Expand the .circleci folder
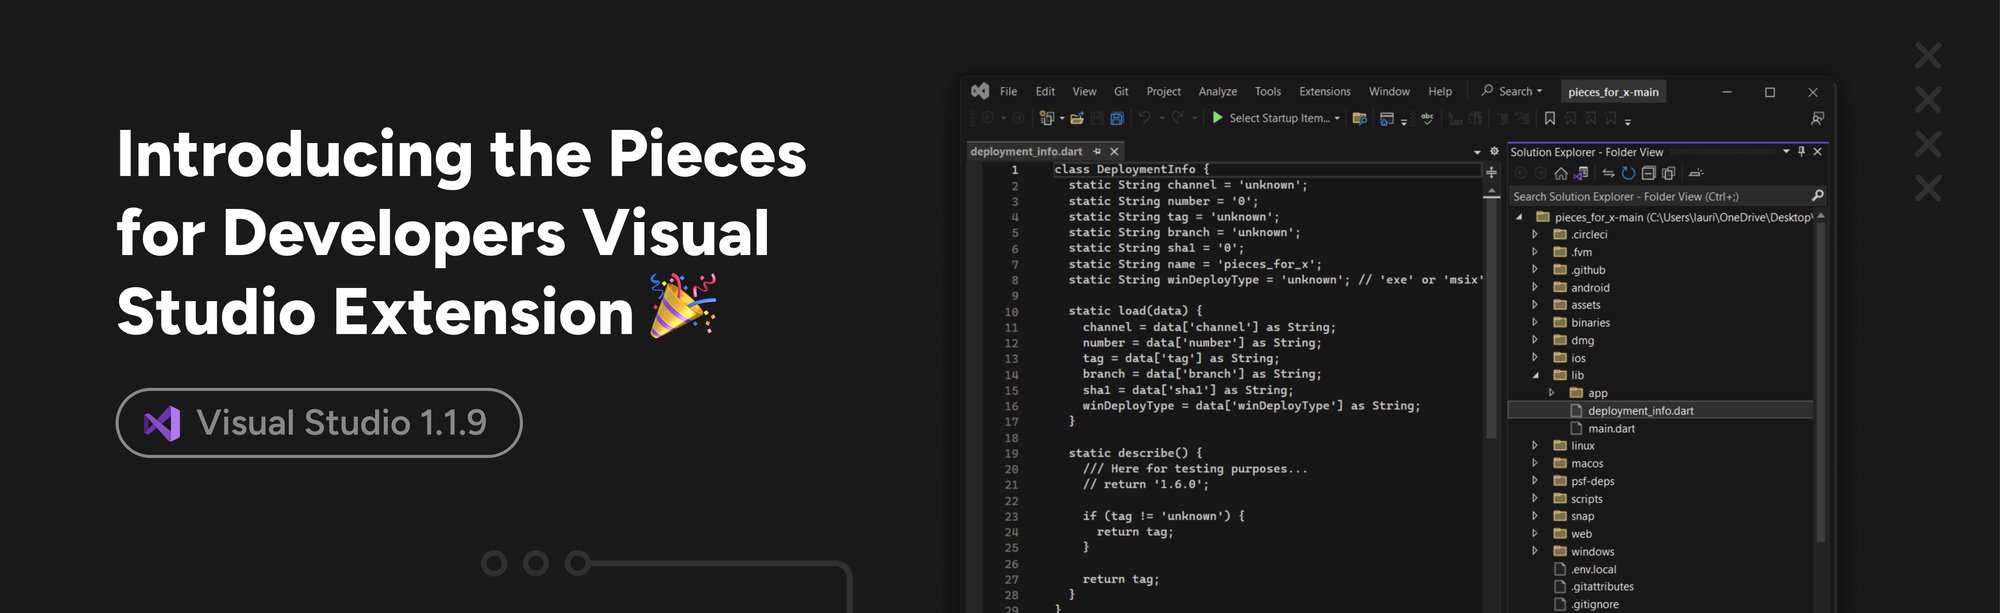The height and width of the screenshot is (613, 2000). pyautogui.click(x=1534, y=234)
